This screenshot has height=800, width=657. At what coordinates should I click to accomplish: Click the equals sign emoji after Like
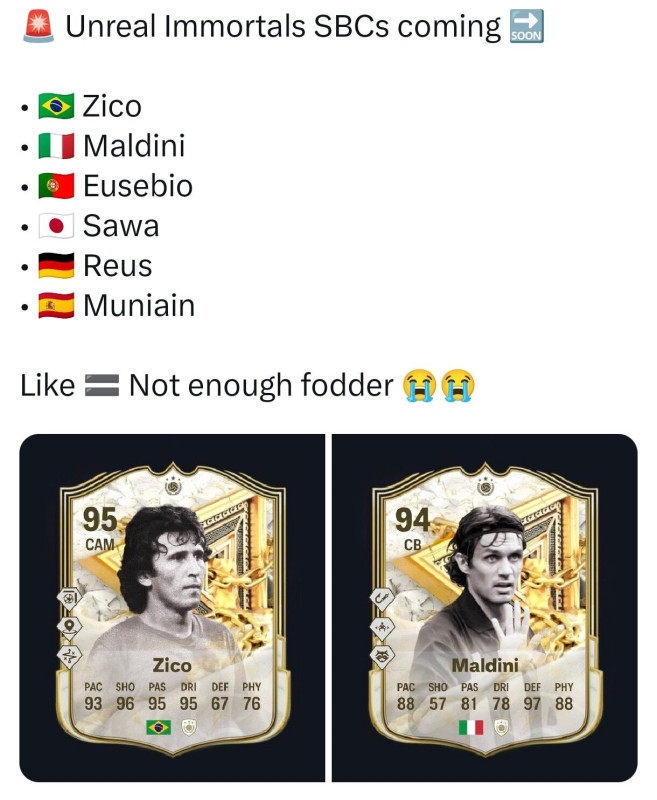[102, 385]
